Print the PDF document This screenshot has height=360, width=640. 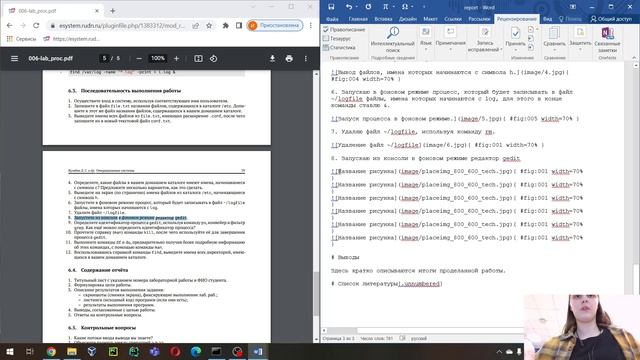[x=289, y=58]
